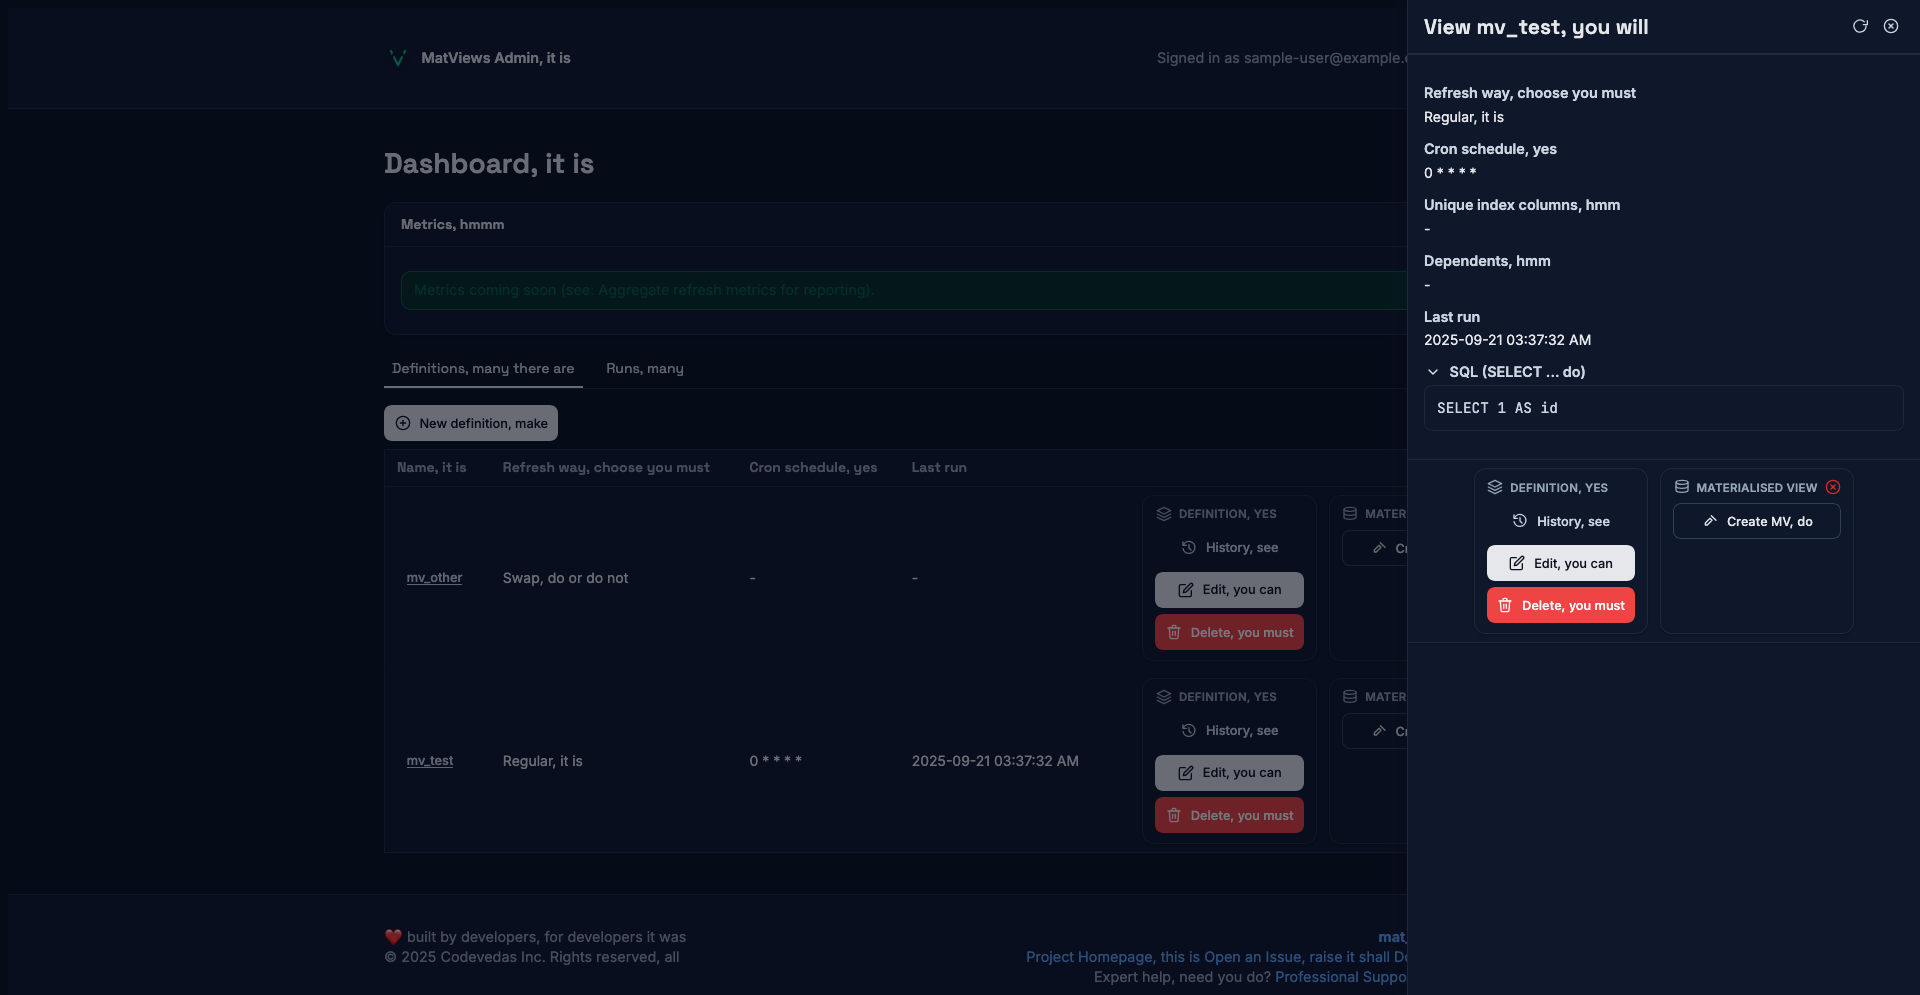Click New definition, make button
The width and height of the screenshot is (1920, 995).
(x=471, y=423)
